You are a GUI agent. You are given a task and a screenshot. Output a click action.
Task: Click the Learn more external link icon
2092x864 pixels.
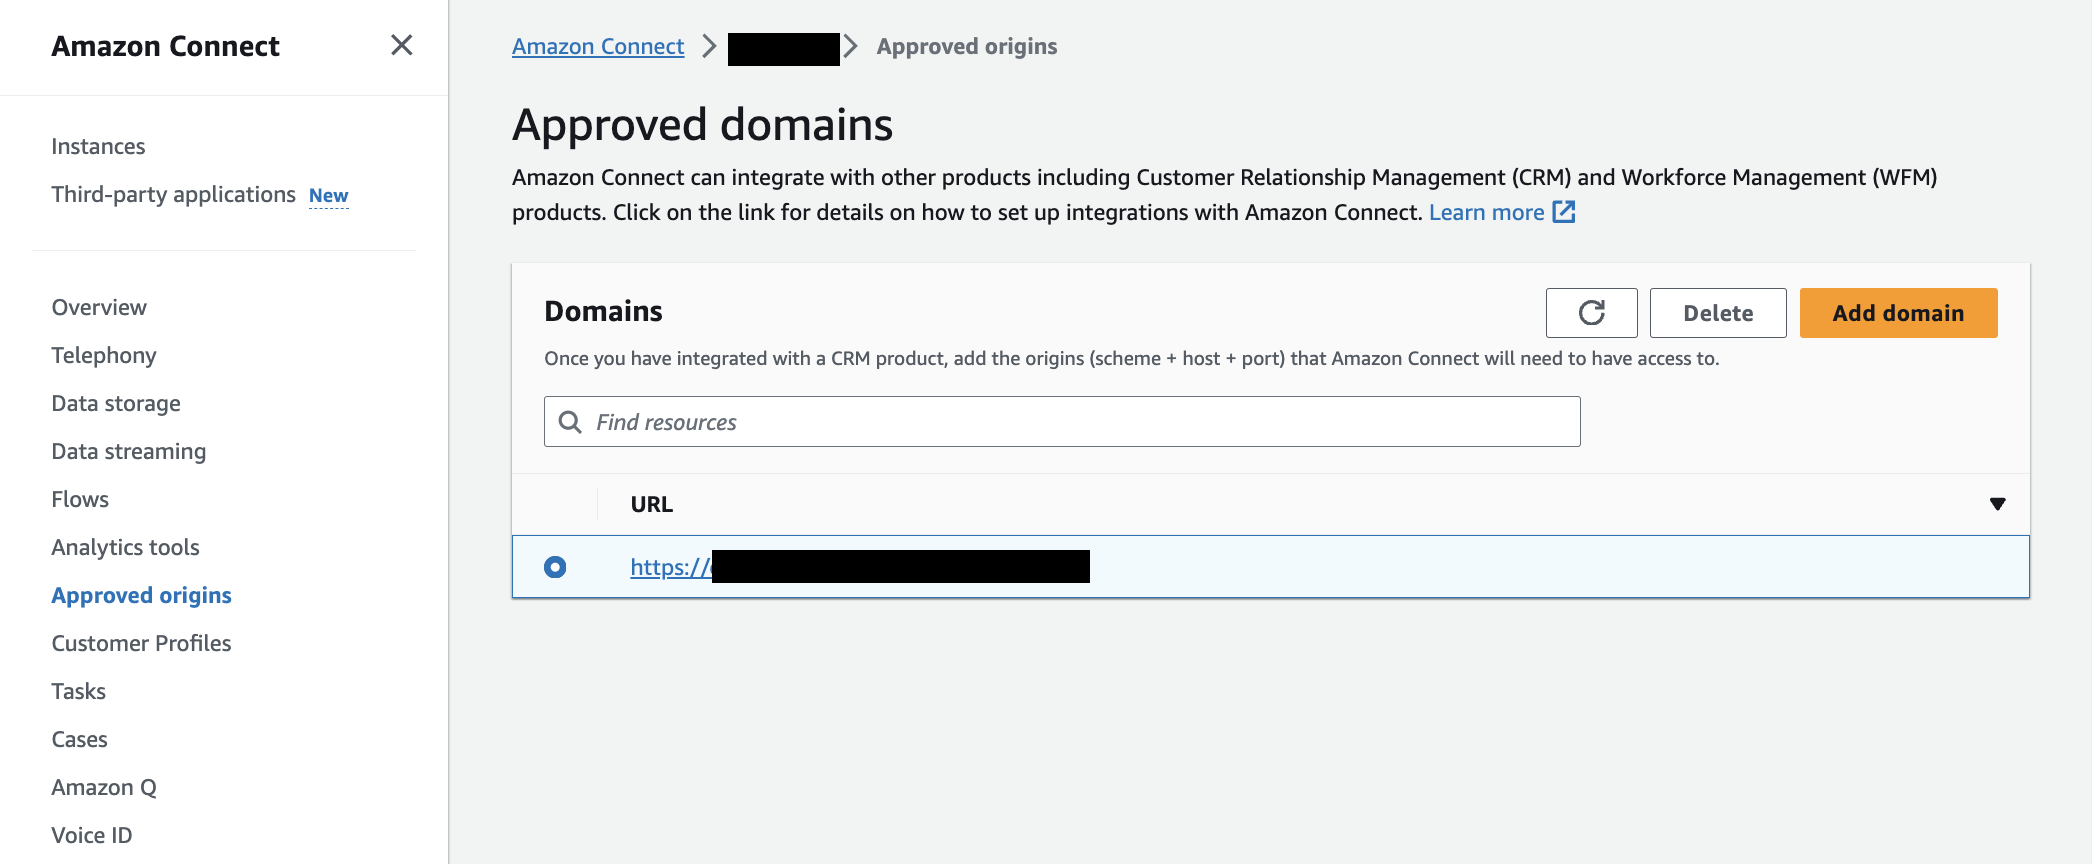tap(1563, 212)
